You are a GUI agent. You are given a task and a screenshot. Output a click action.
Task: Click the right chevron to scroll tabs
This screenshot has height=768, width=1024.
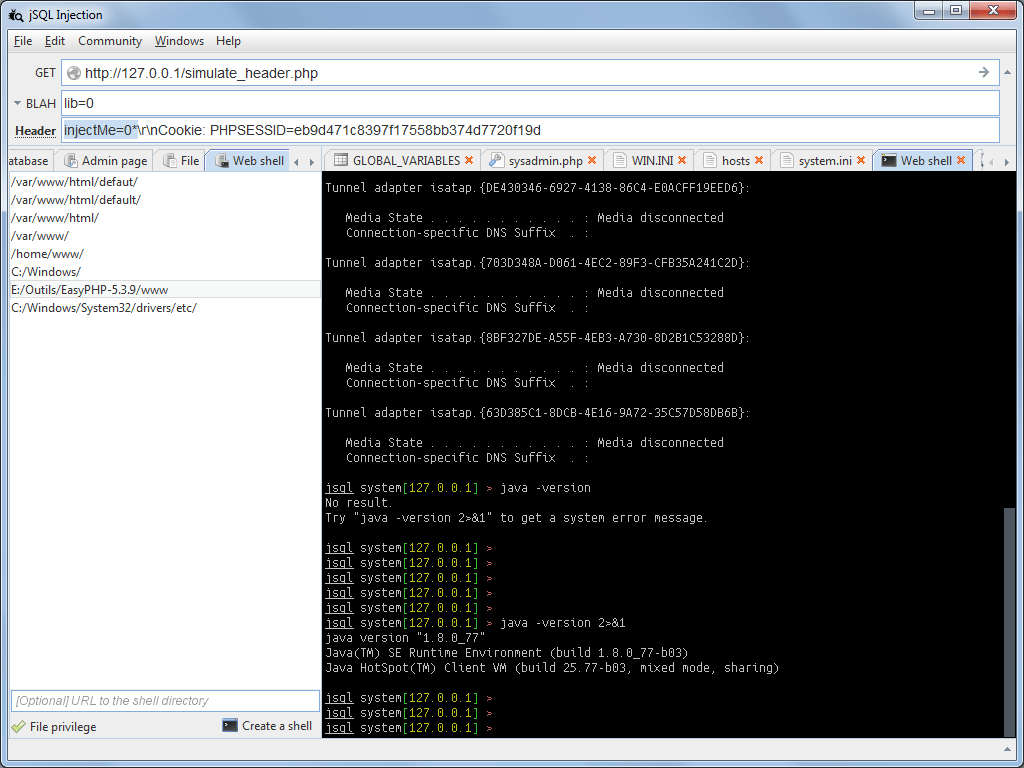[313, 160]
